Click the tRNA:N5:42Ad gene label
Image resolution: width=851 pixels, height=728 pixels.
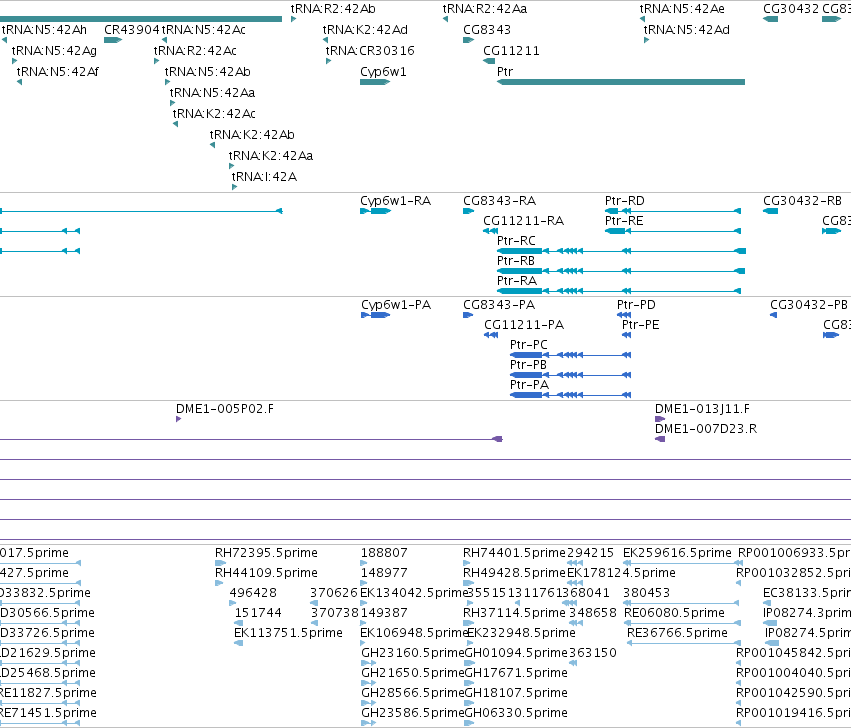(687, 30)
